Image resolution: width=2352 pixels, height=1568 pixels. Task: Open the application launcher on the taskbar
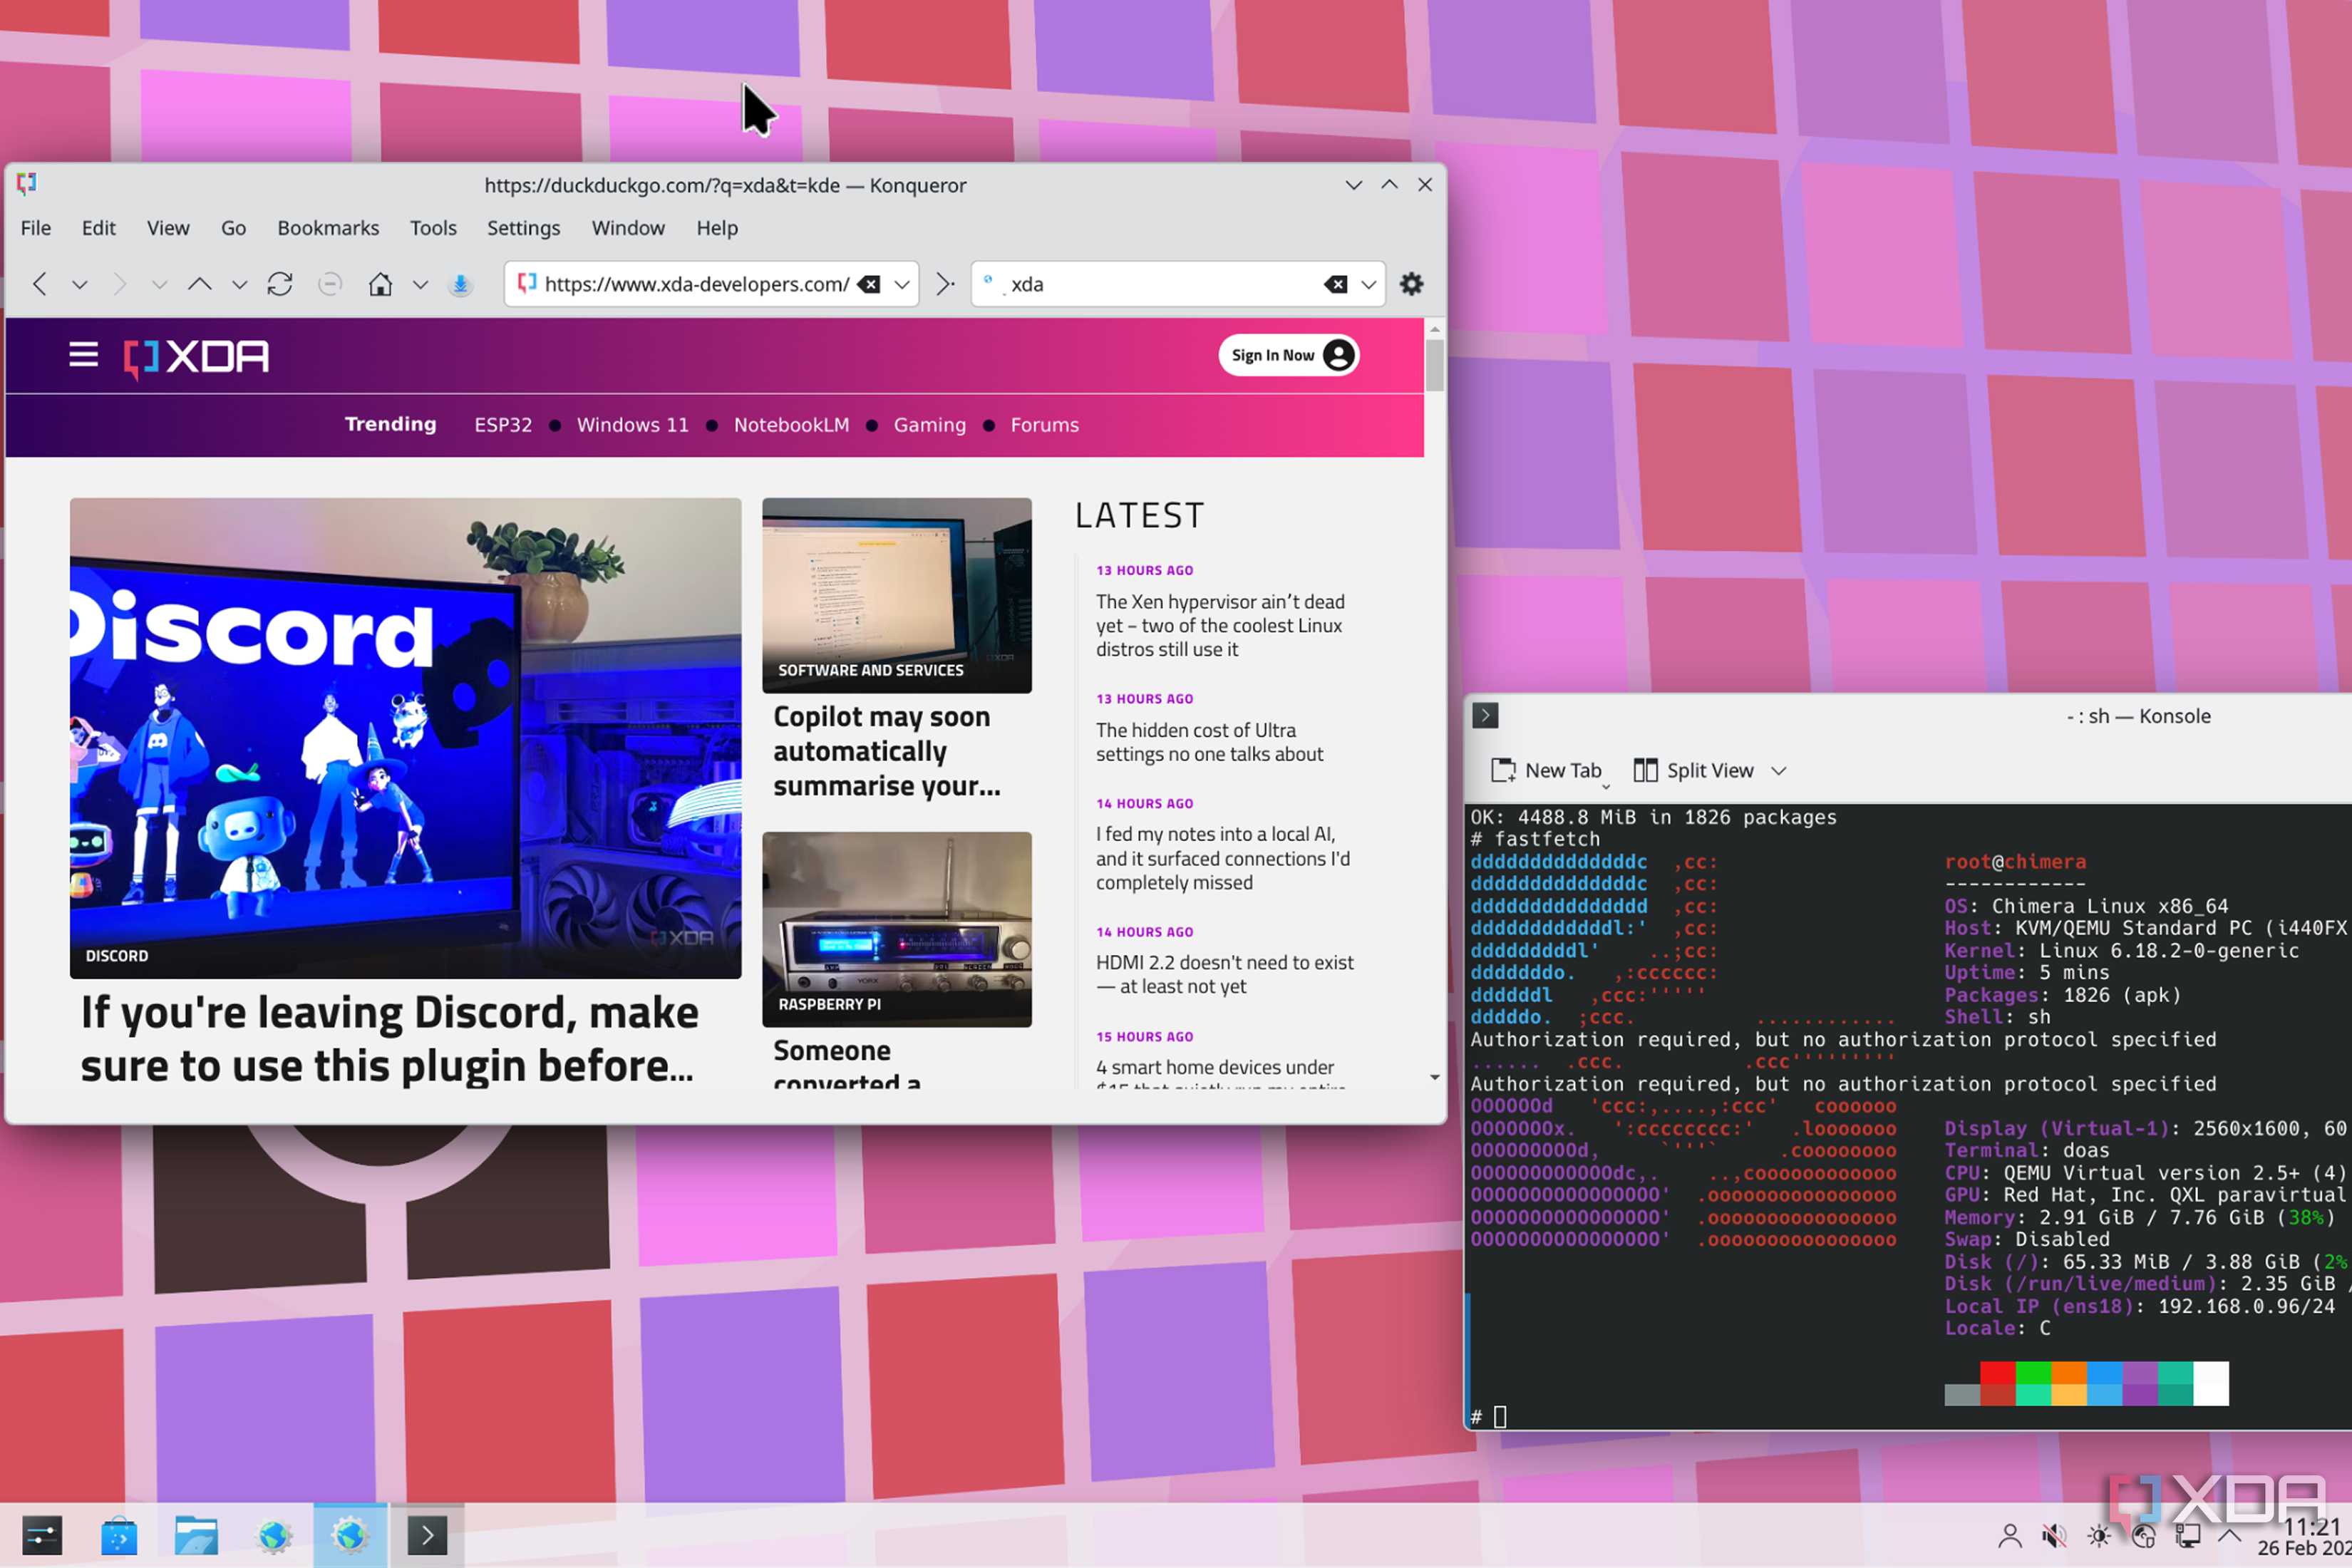click(x=42, y=1536)
